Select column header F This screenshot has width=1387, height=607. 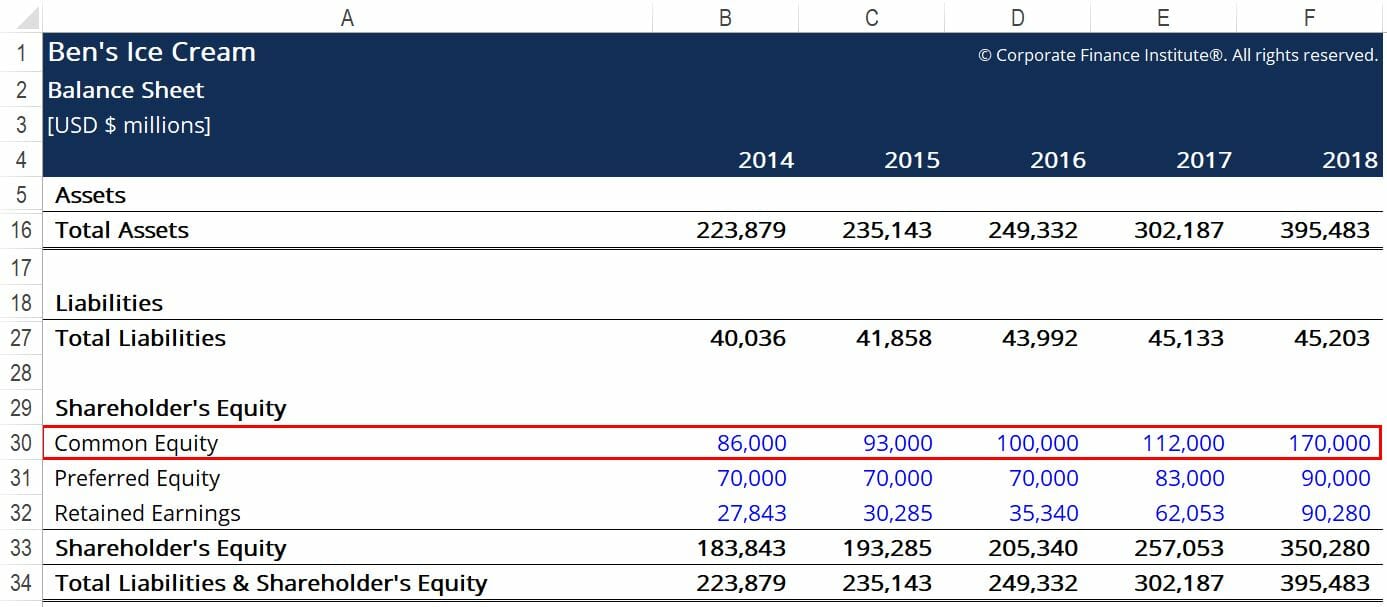1309,15
